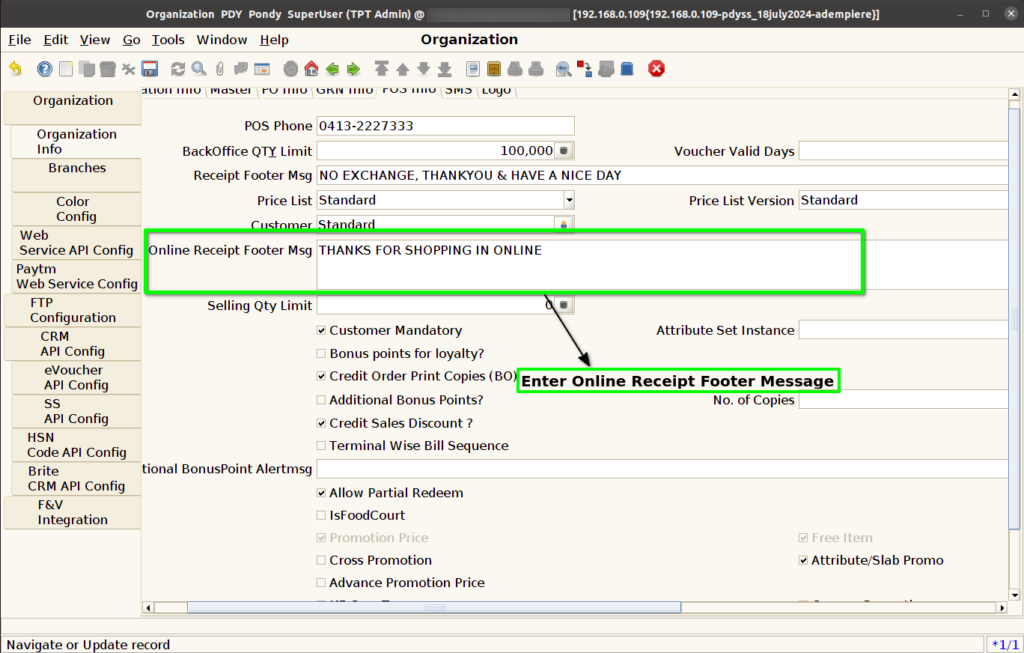Click the horizontal scrollbar right arrow
This screenshot has height=653, width=1024.
point(1002,607)
